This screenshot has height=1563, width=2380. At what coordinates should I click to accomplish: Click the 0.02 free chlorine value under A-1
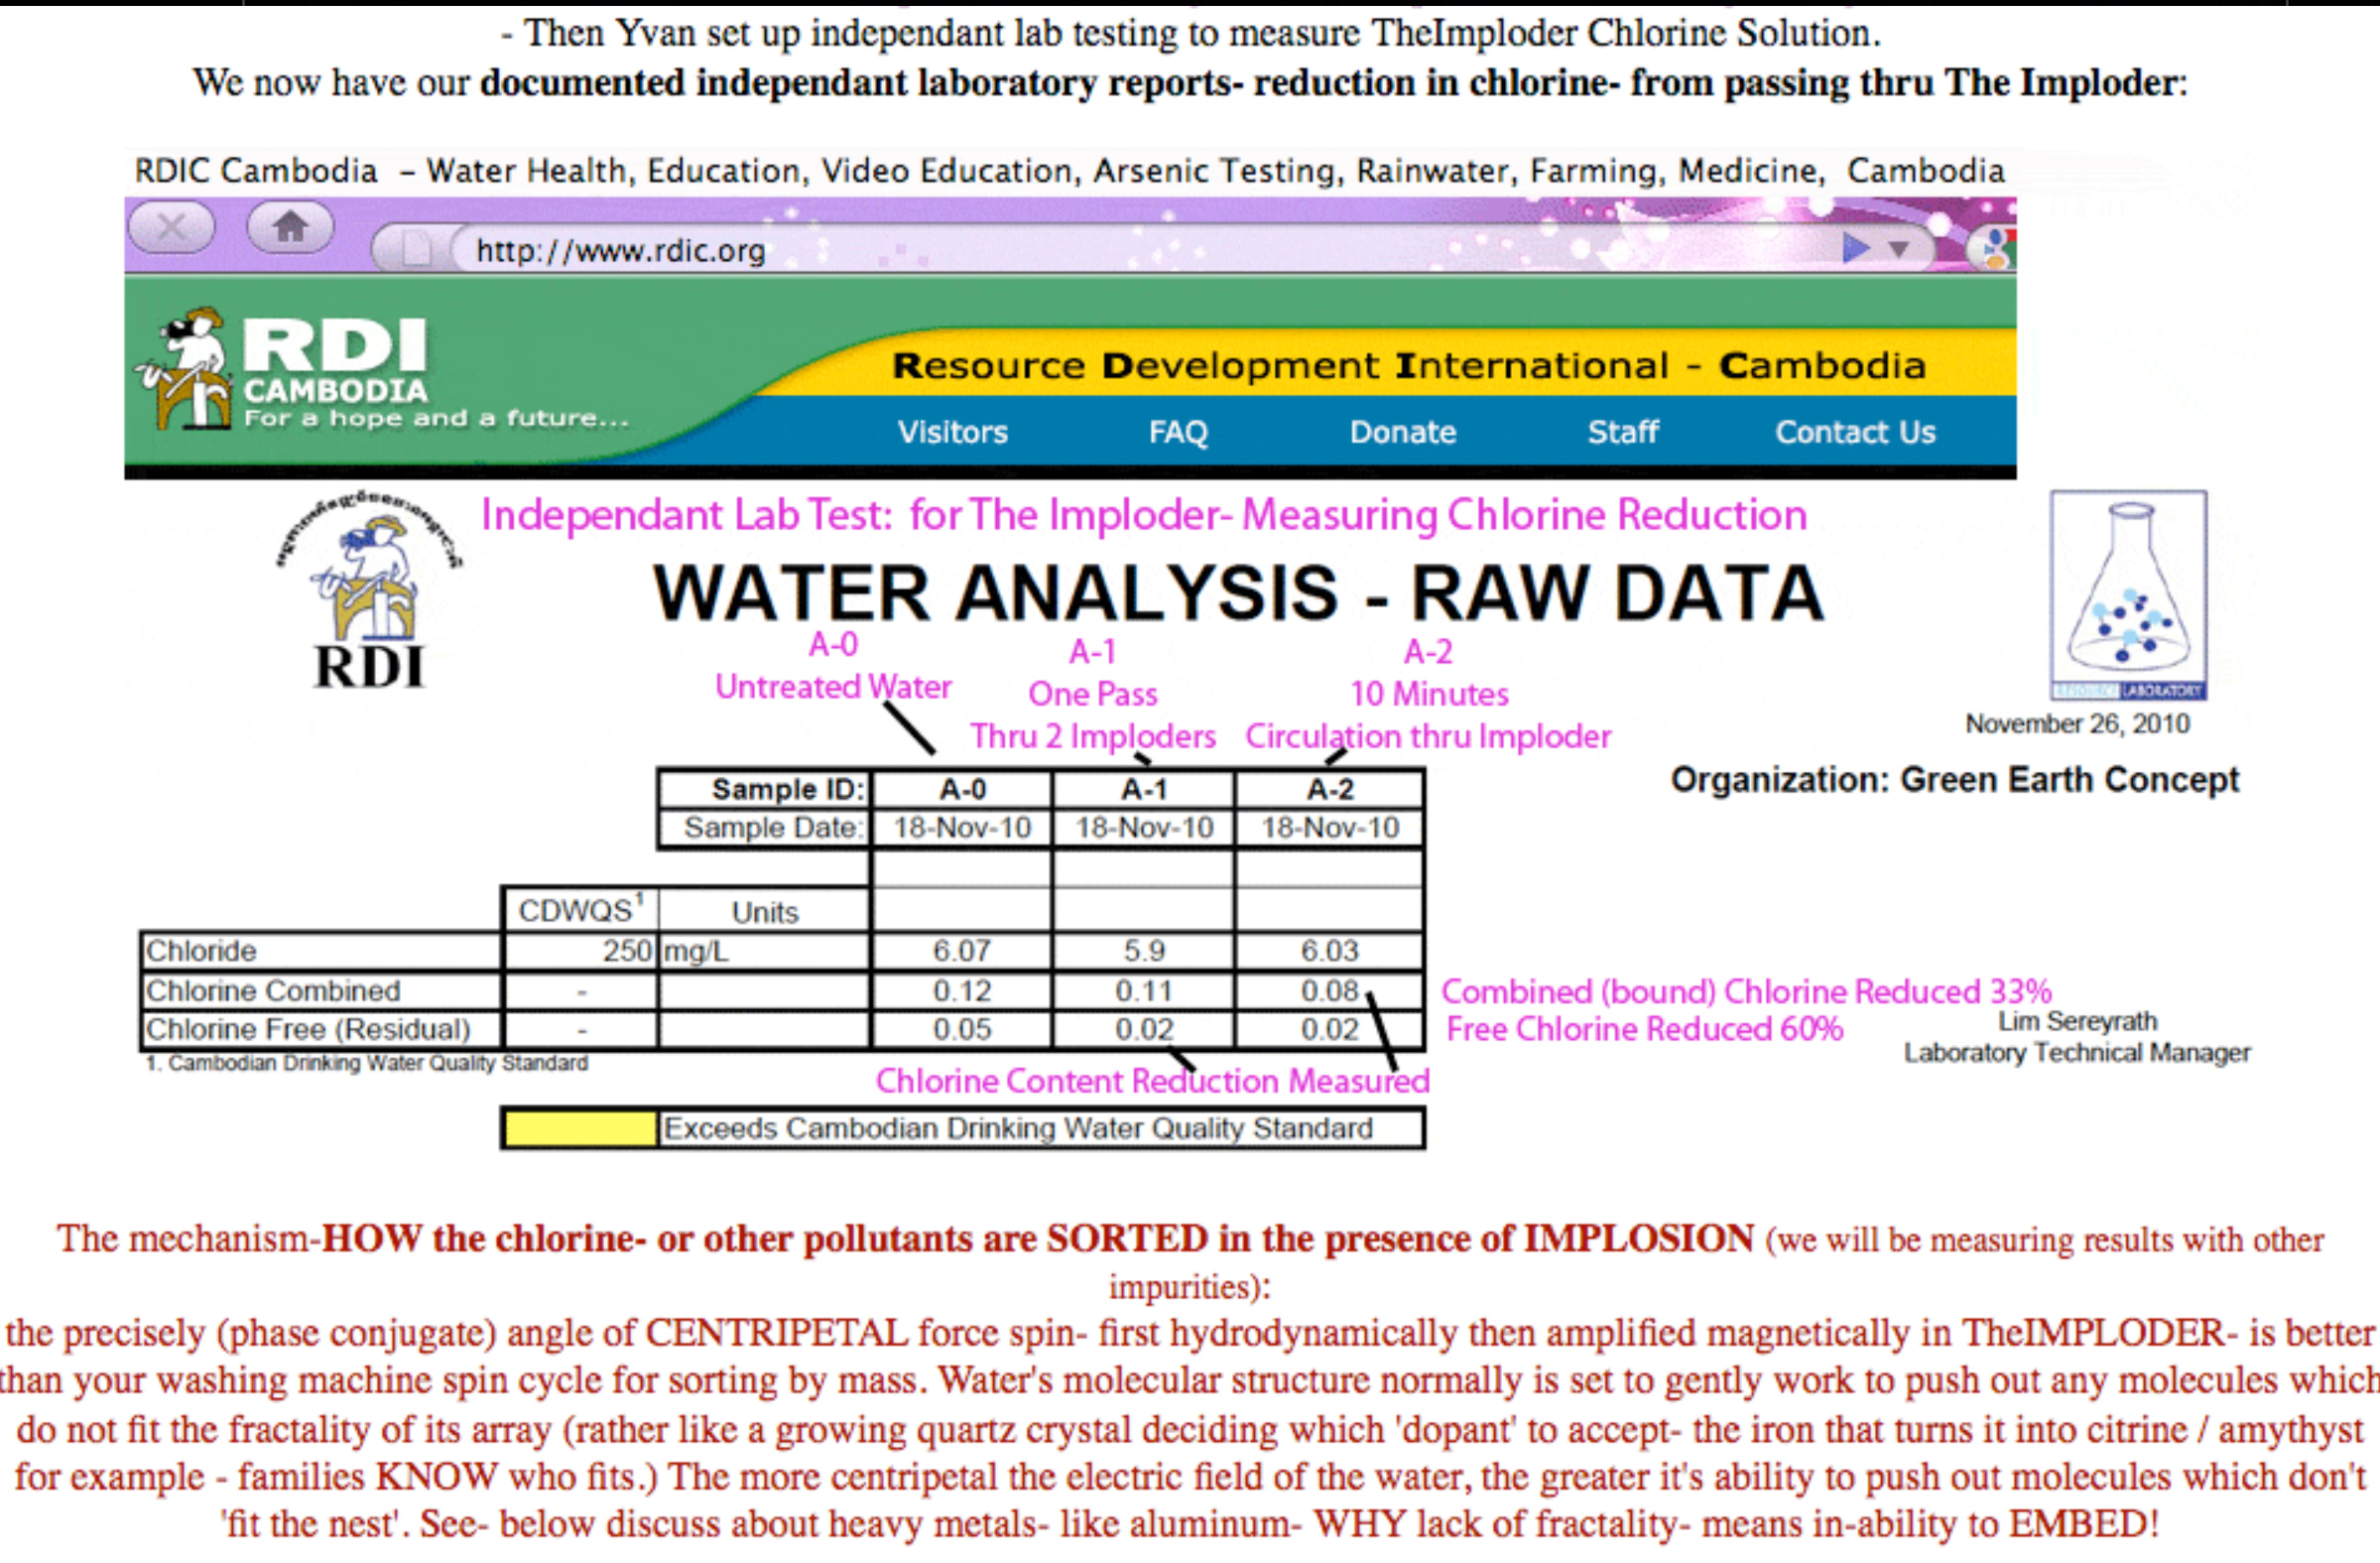[1144, 1030]
